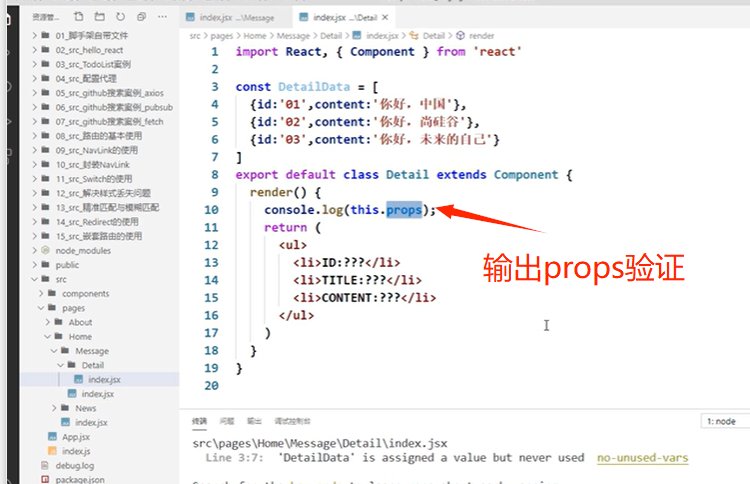Viewport: 750px width, 484px height.
Task: Click the 'render' breadcrumb symbol
Action: pos(482,36)
